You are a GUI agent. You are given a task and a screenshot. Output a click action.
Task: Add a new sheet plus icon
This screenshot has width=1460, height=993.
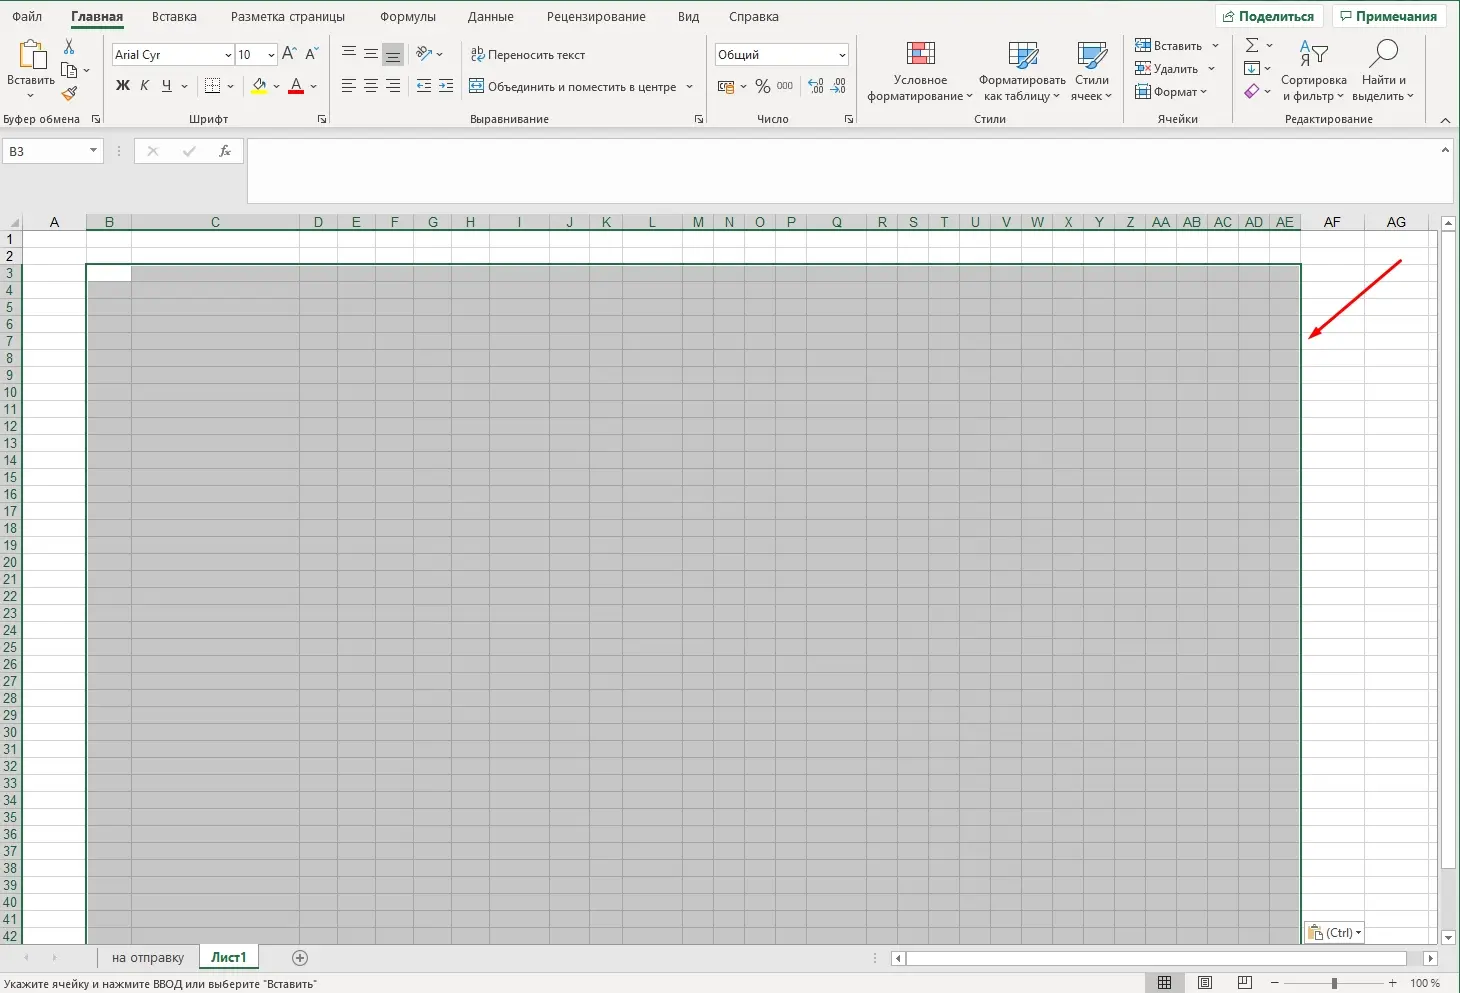(x=299, y=958)
